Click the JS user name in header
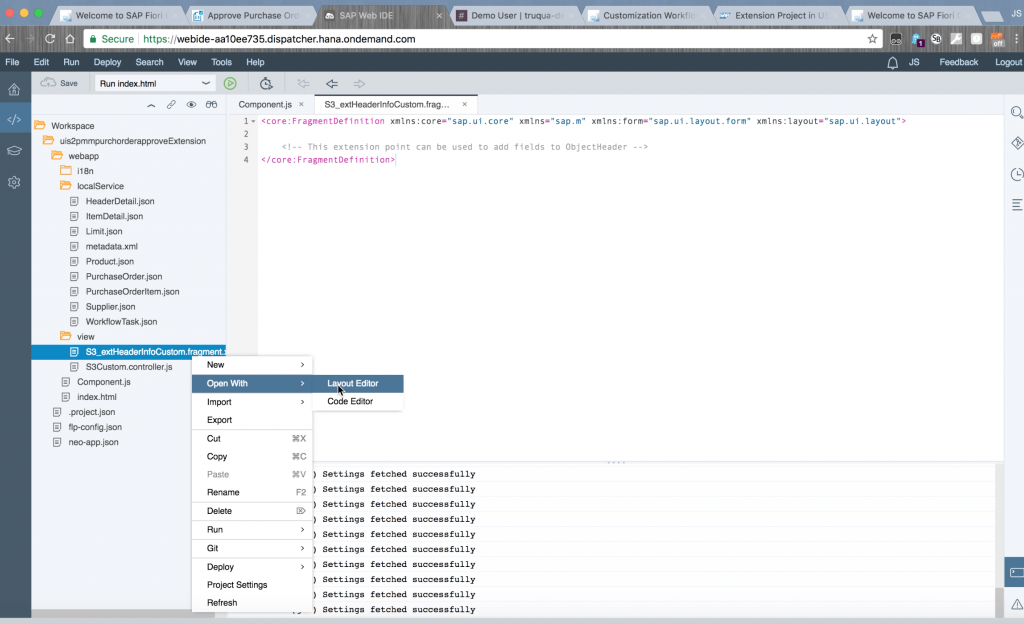 914,62
